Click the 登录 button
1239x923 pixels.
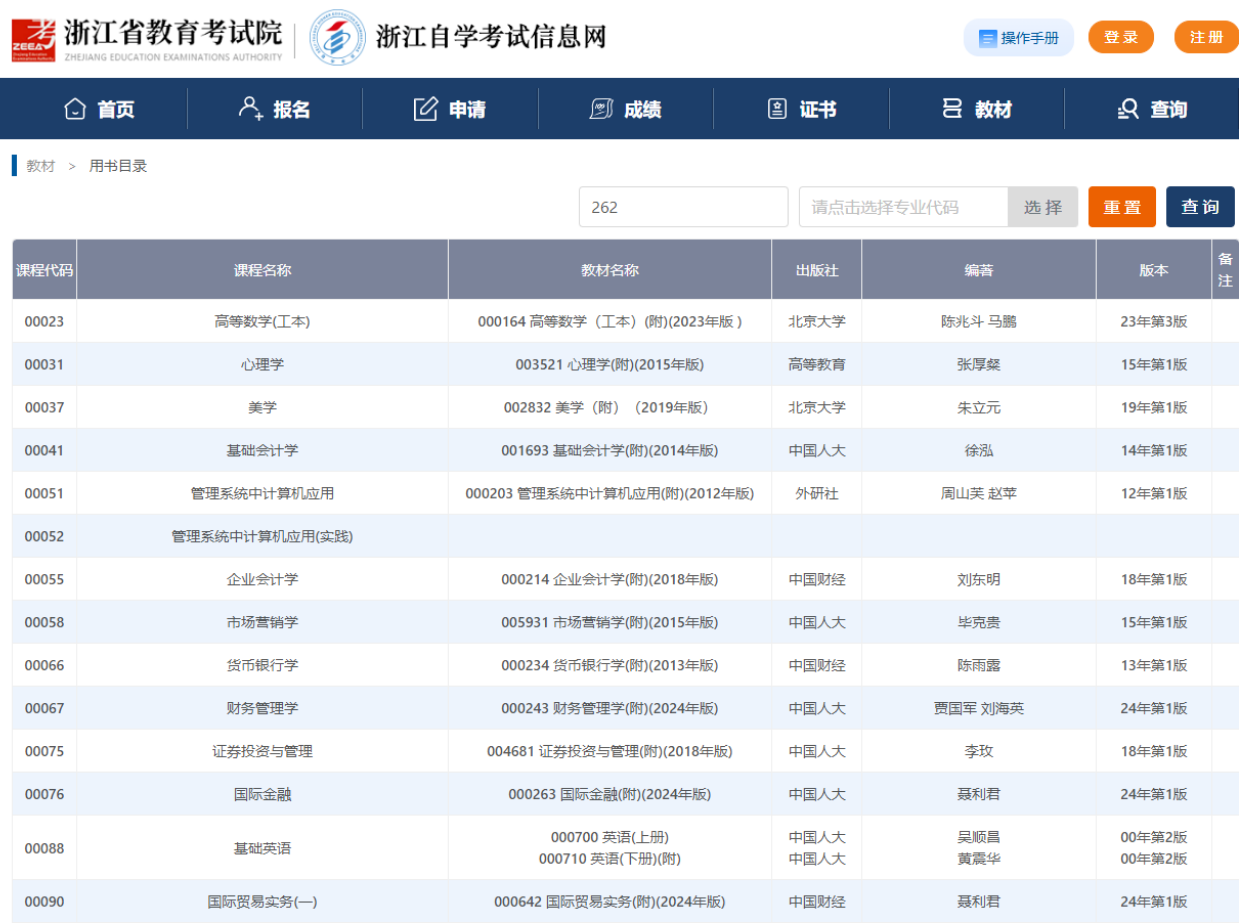[x=1121, y=37]
